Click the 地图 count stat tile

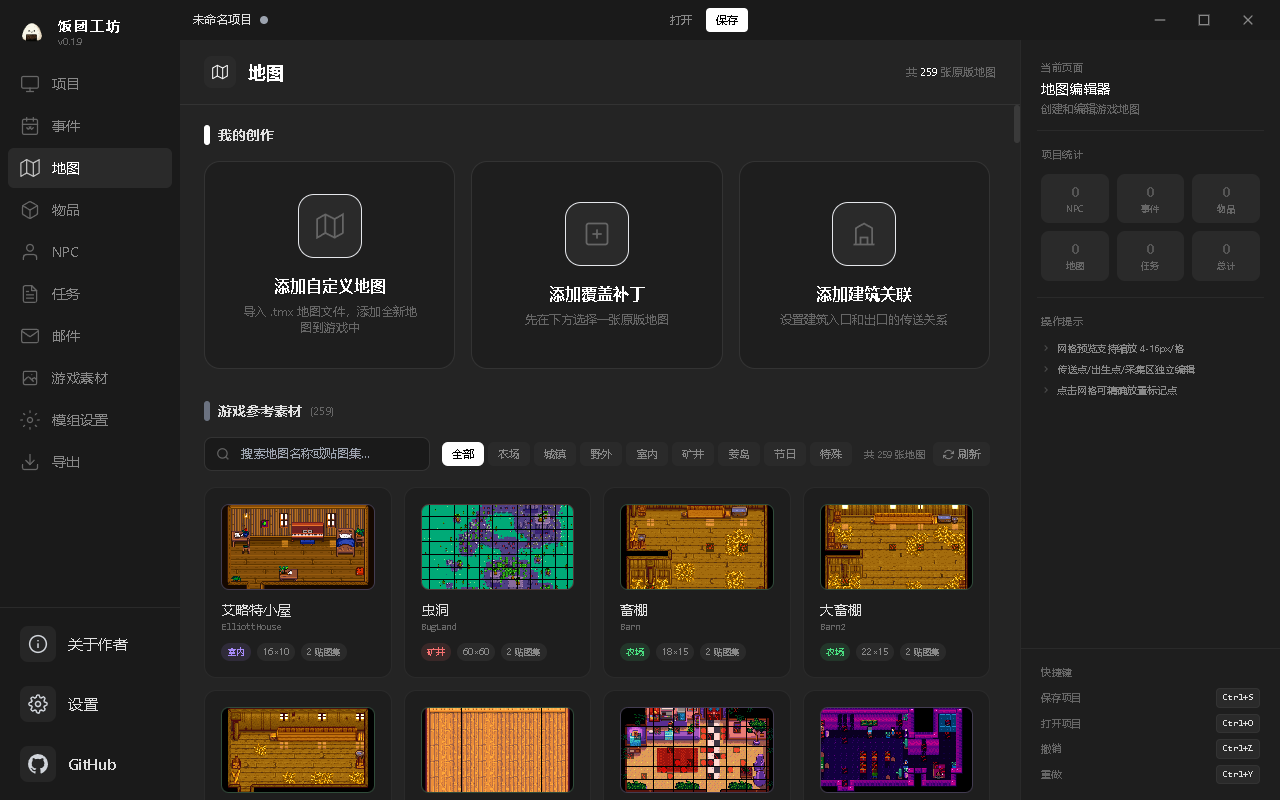pyautogui.click(x=1075, y=256)
